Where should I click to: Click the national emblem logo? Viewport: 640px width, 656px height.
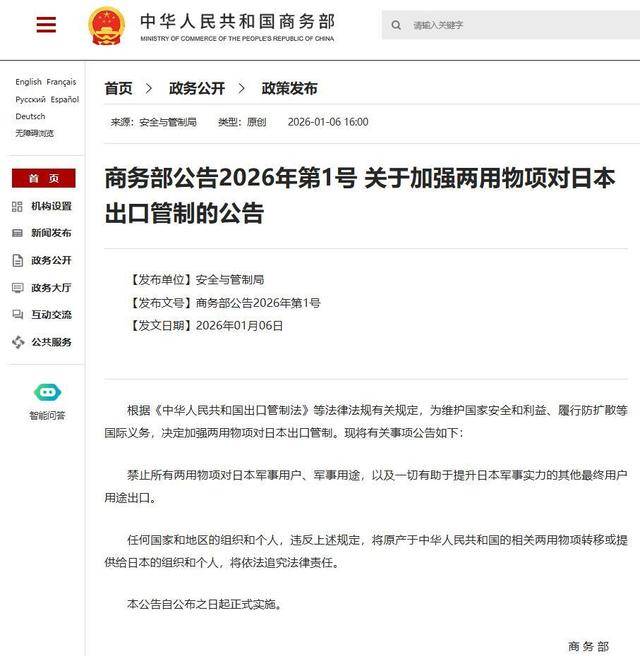point(106,26)
